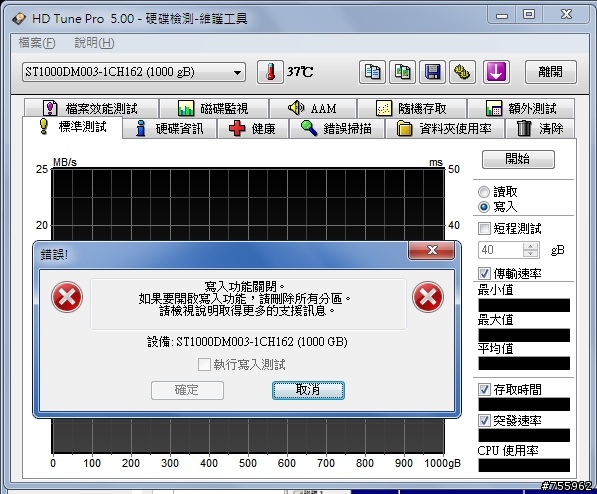Switch to the 額外測試 tab
597x494 pixels.
[x=521, y=109]
